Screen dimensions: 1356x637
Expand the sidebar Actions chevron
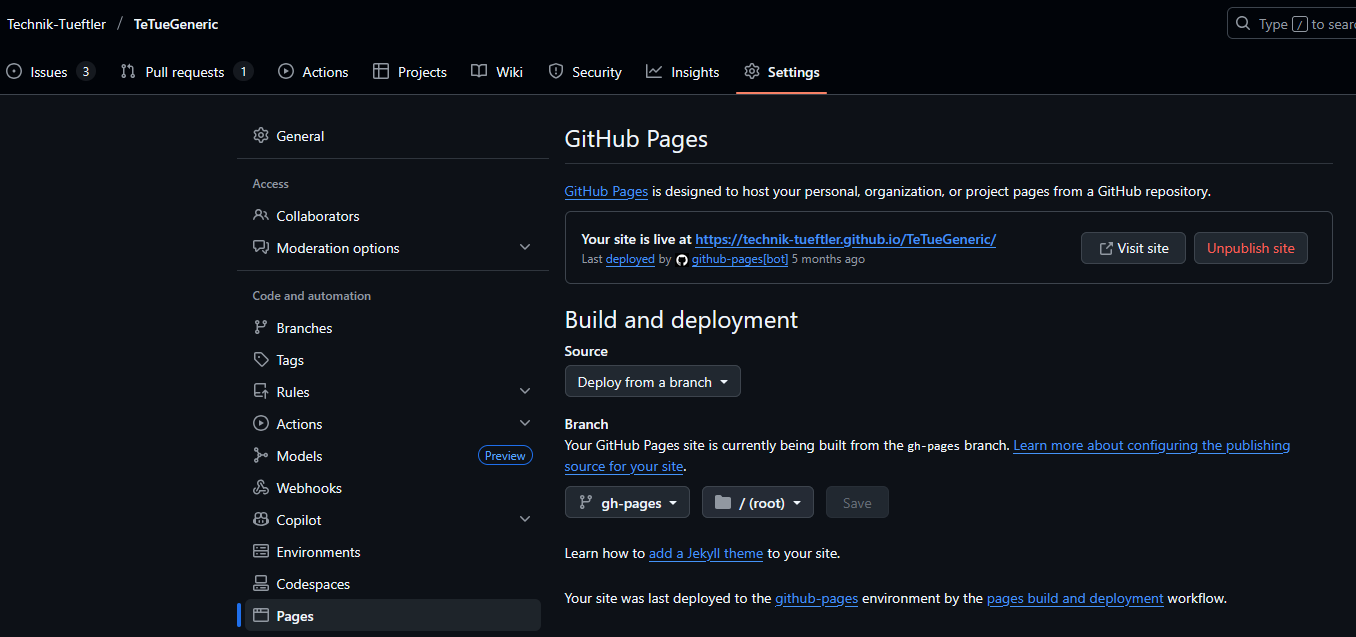pos(525,424)
